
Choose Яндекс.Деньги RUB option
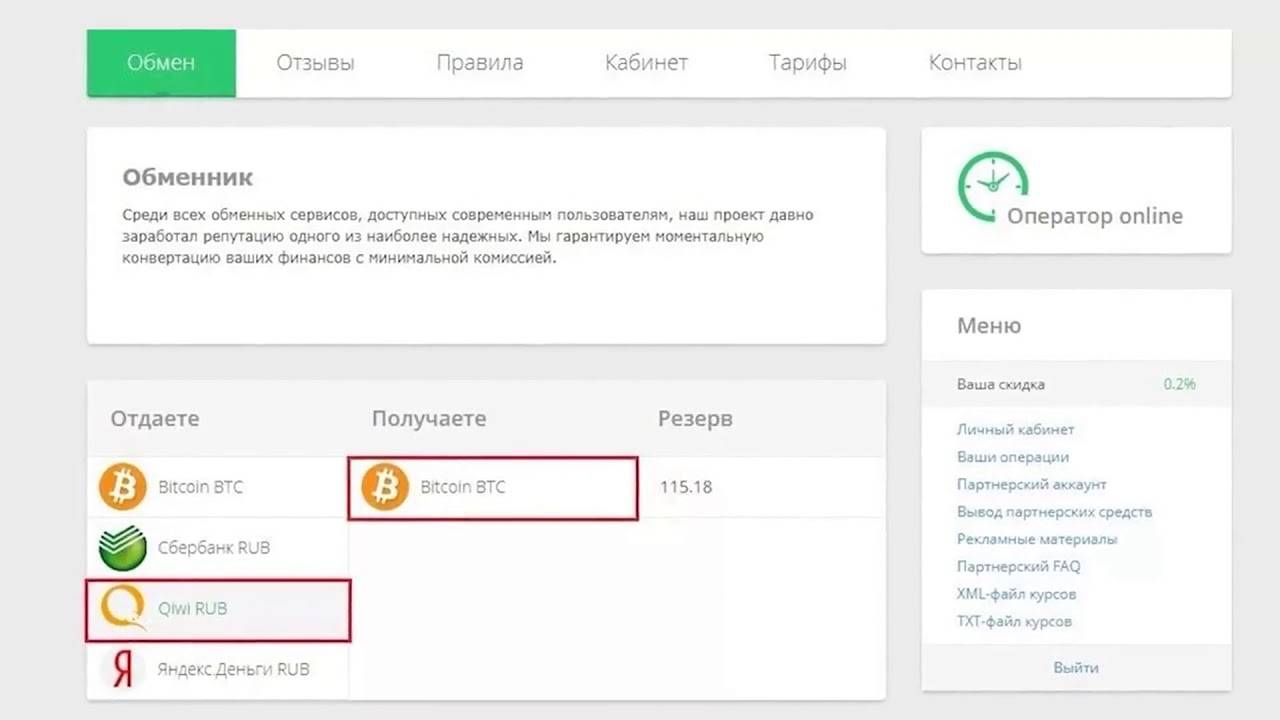(233, 669)
